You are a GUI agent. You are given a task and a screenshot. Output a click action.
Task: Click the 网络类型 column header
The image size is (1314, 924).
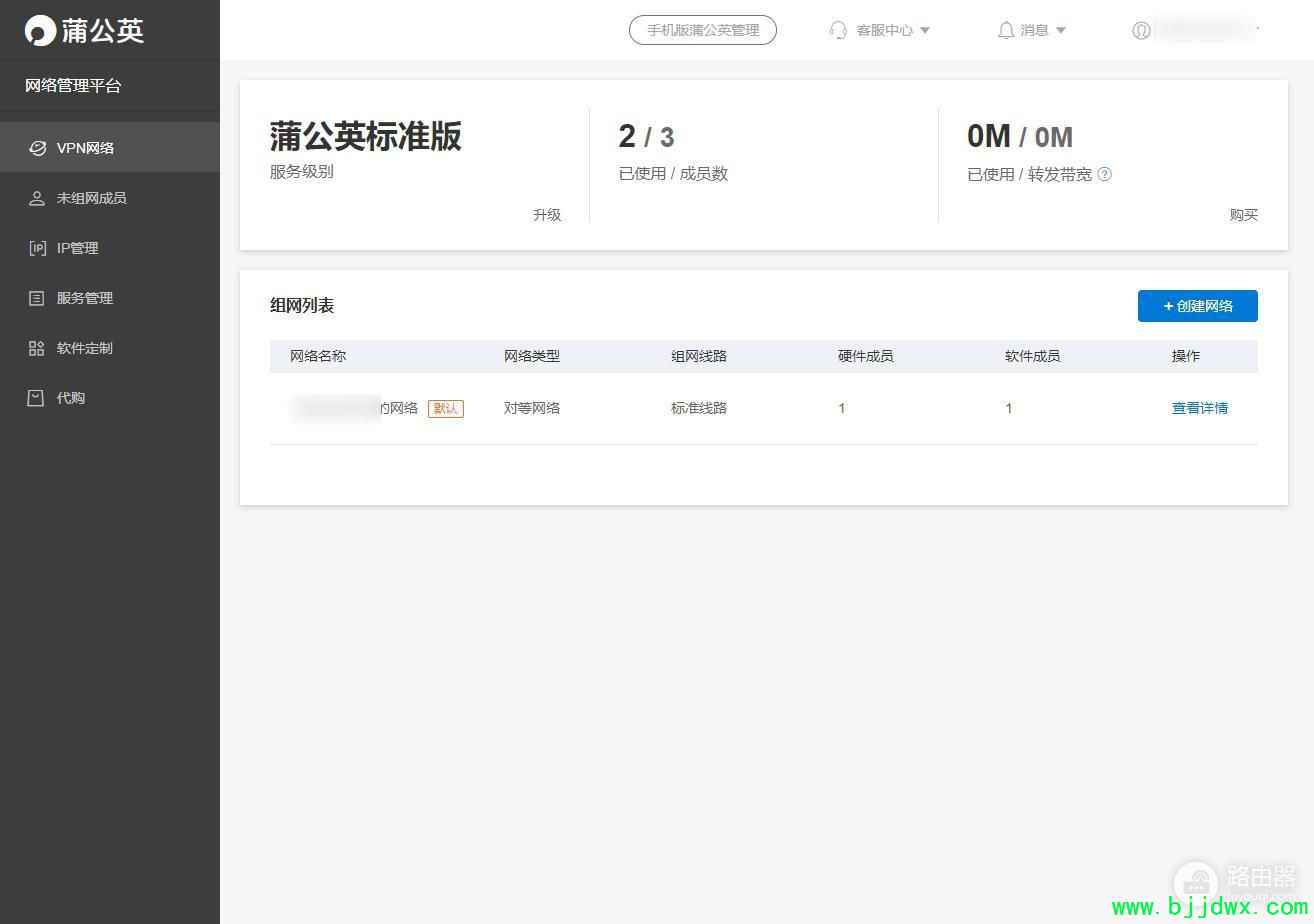click(532, 356)
